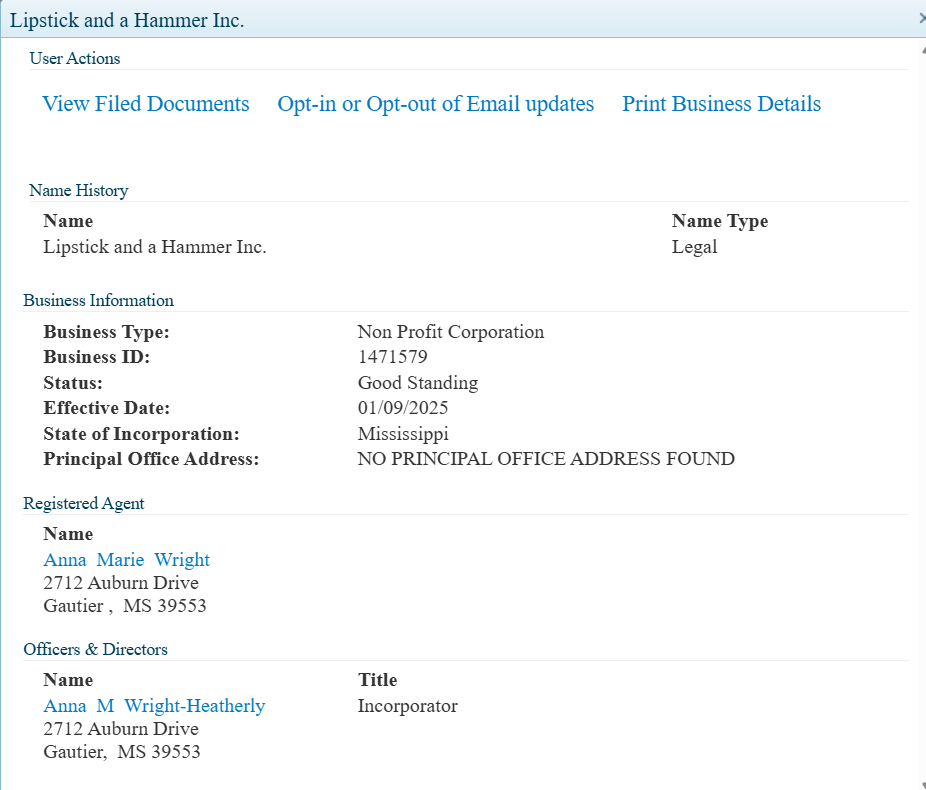The image size is (926, 790).
Task: Open registered agent Anna Marie Wright link
Action: [x=127, y=560]
